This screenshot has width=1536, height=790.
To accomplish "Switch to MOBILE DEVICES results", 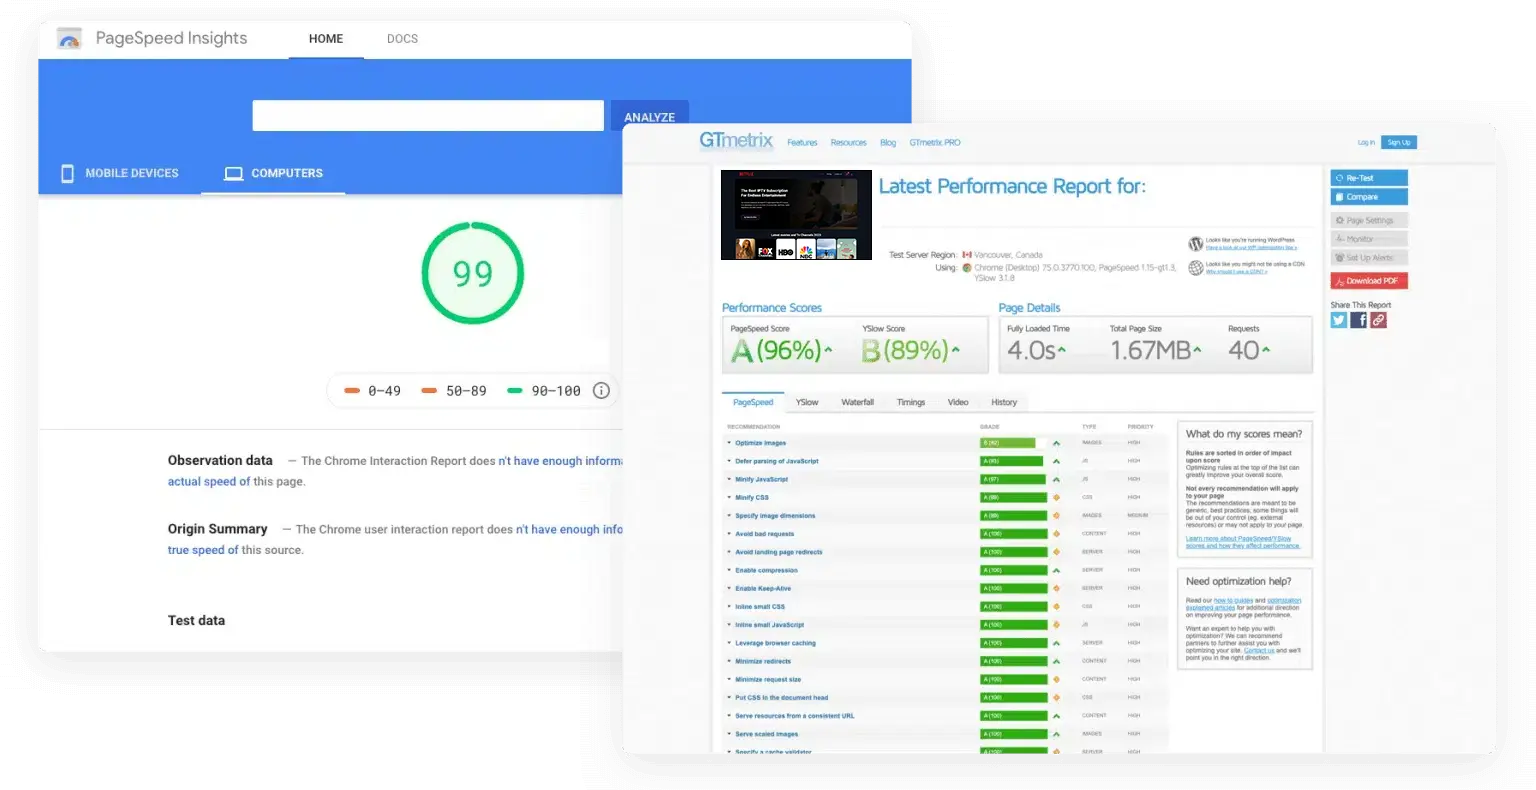I will (x=120, y=173).
